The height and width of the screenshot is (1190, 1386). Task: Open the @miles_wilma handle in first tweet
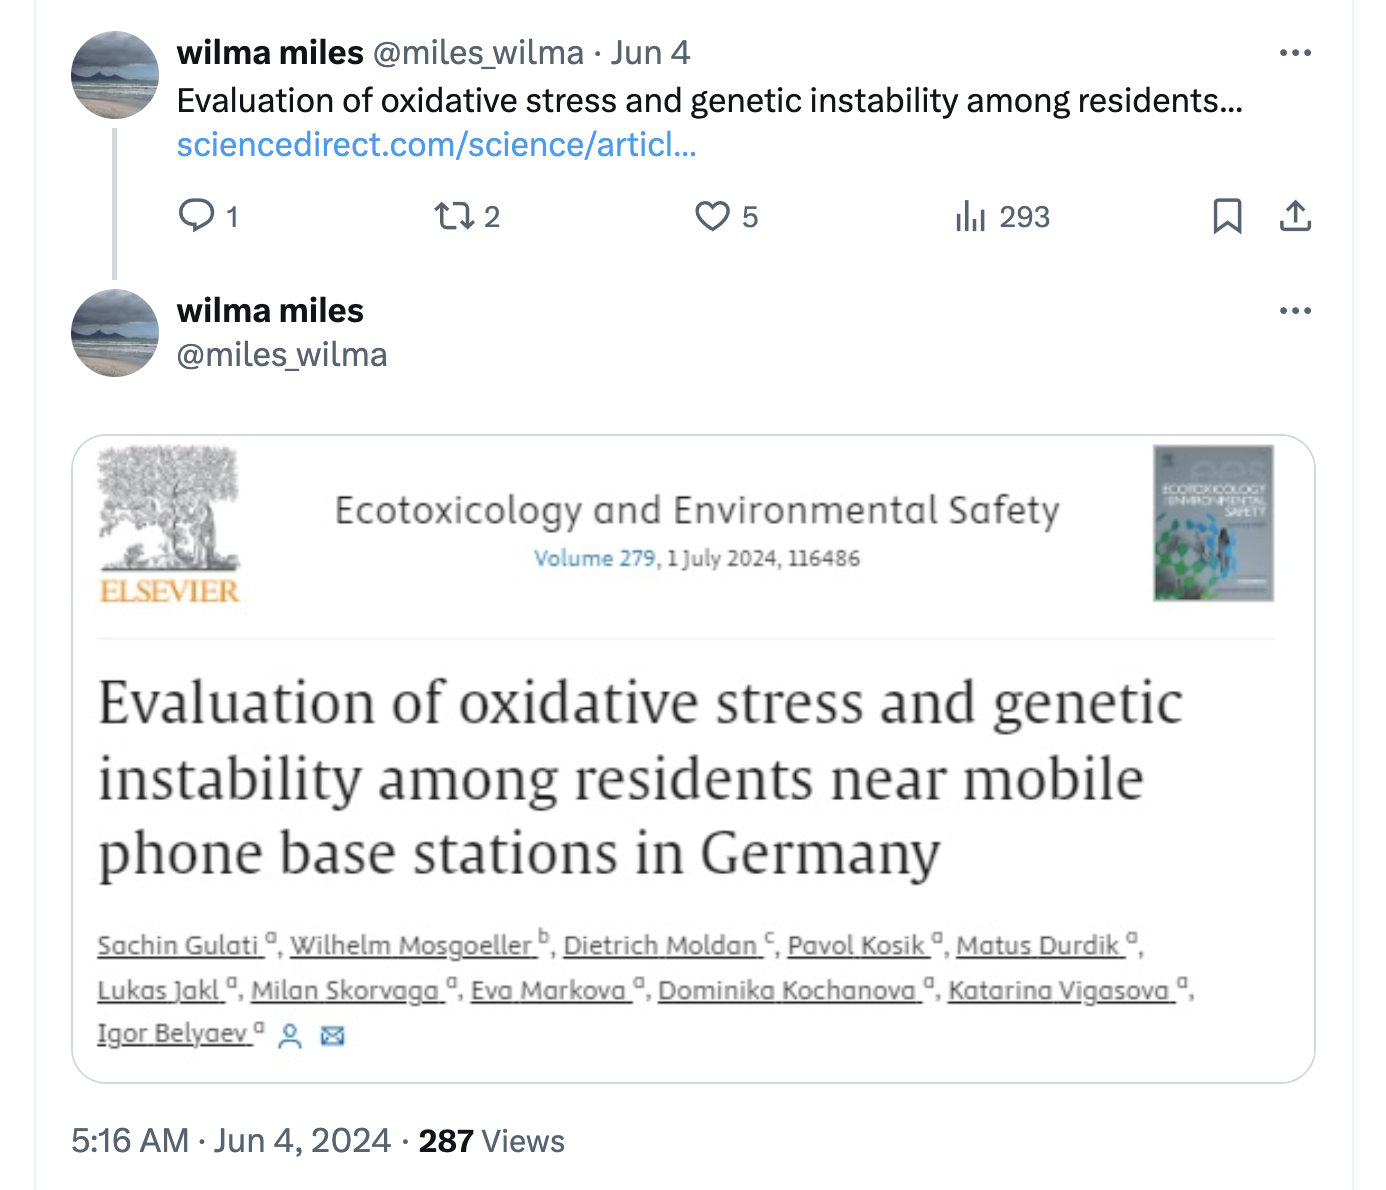pos(478,52)
